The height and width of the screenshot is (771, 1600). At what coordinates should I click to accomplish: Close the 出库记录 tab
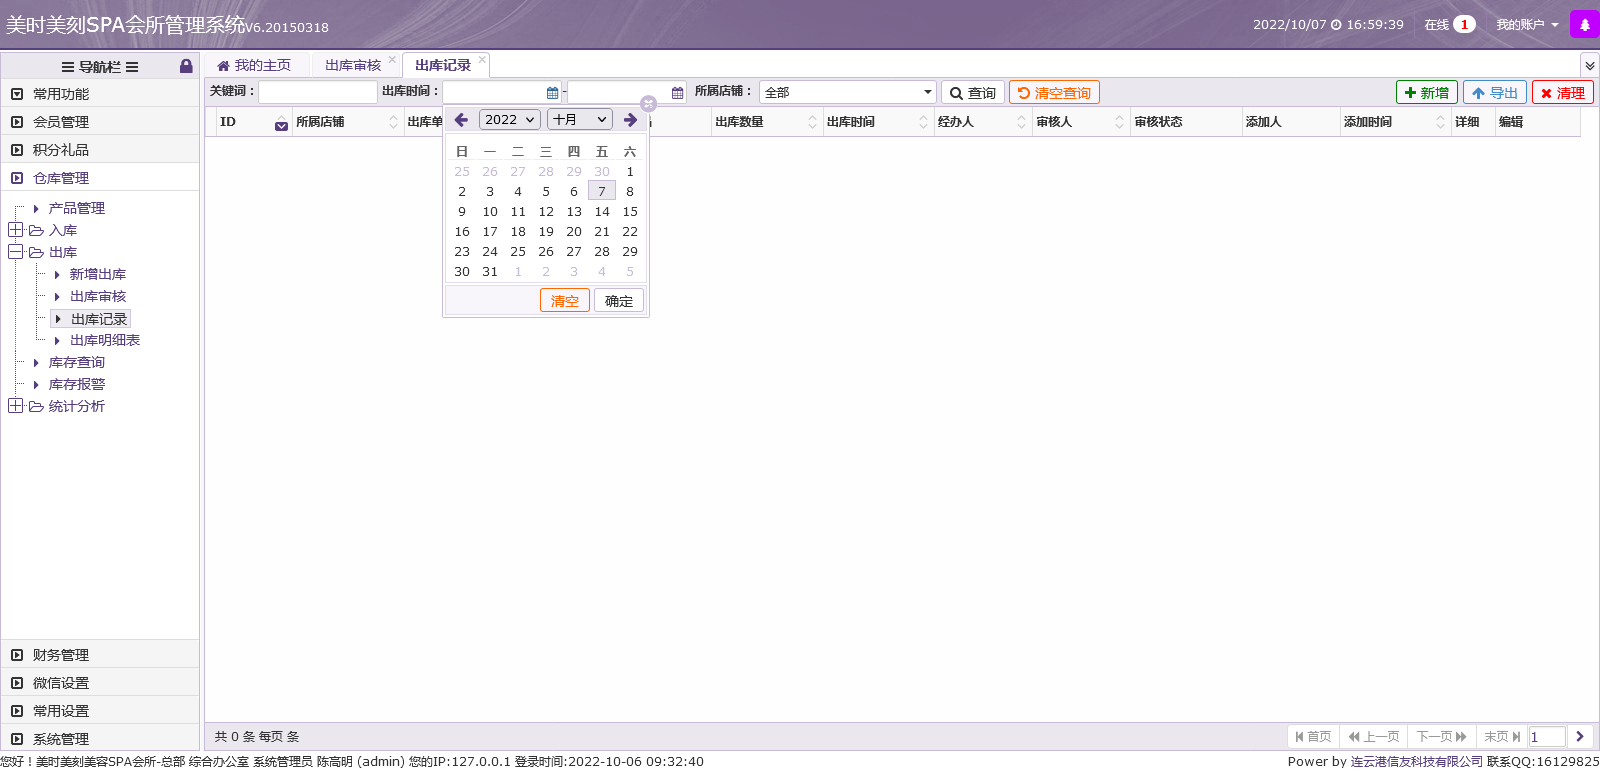482,60
